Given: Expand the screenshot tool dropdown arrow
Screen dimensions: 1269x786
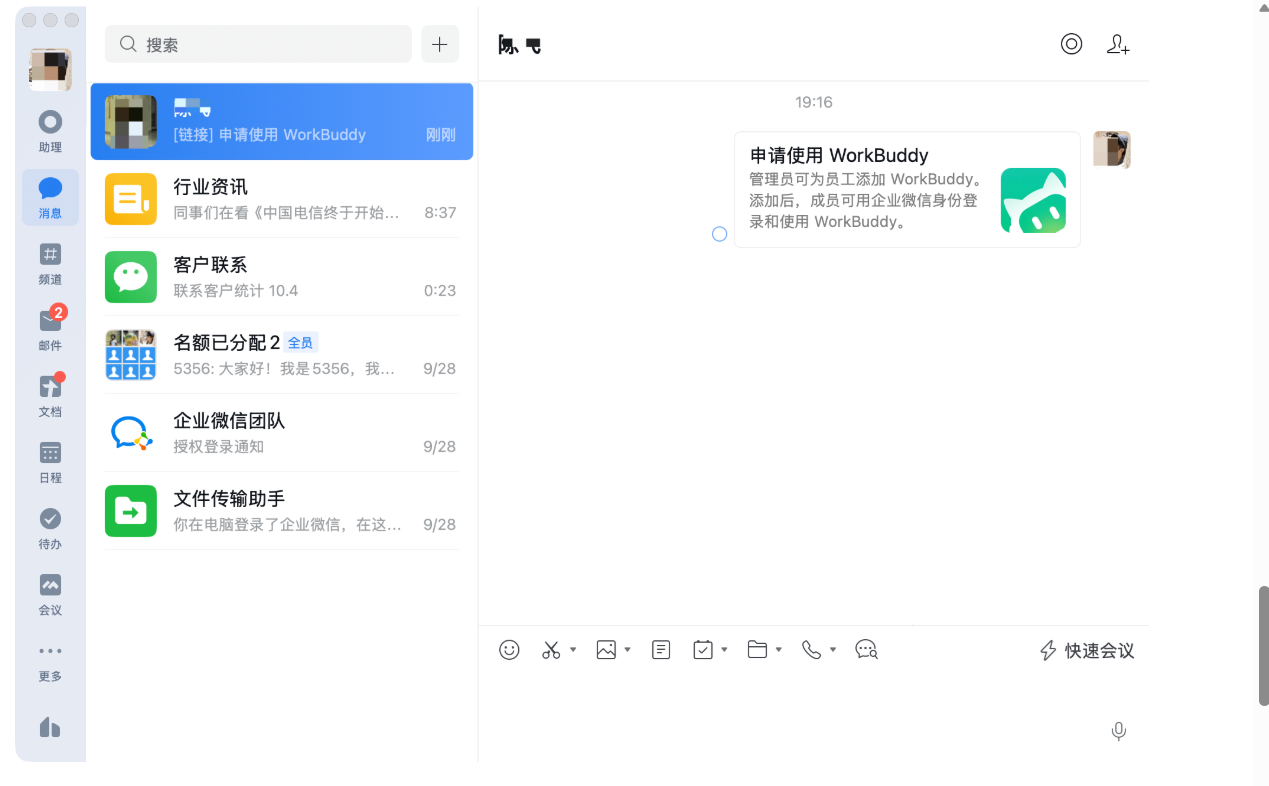Looking at the screenshot, I should 573,650.
